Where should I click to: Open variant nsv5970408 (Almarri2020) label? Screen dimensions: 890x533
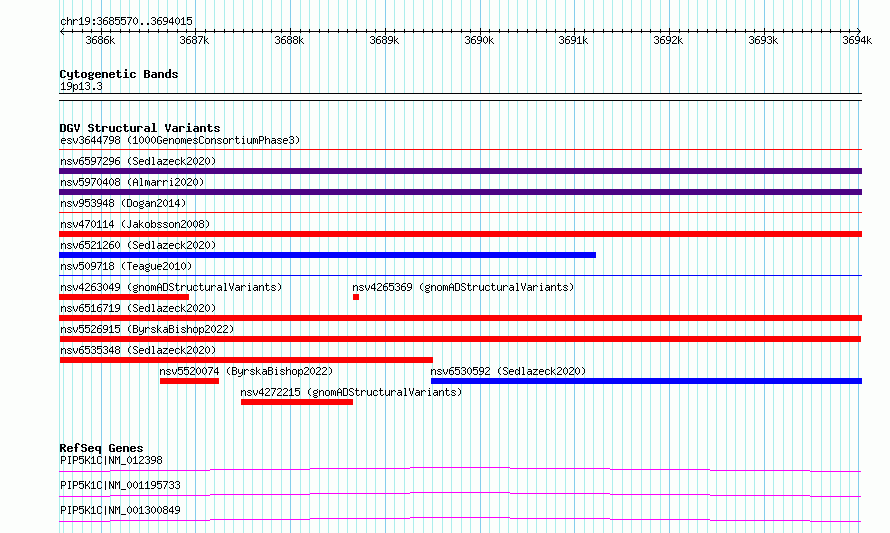click(132, 182)
